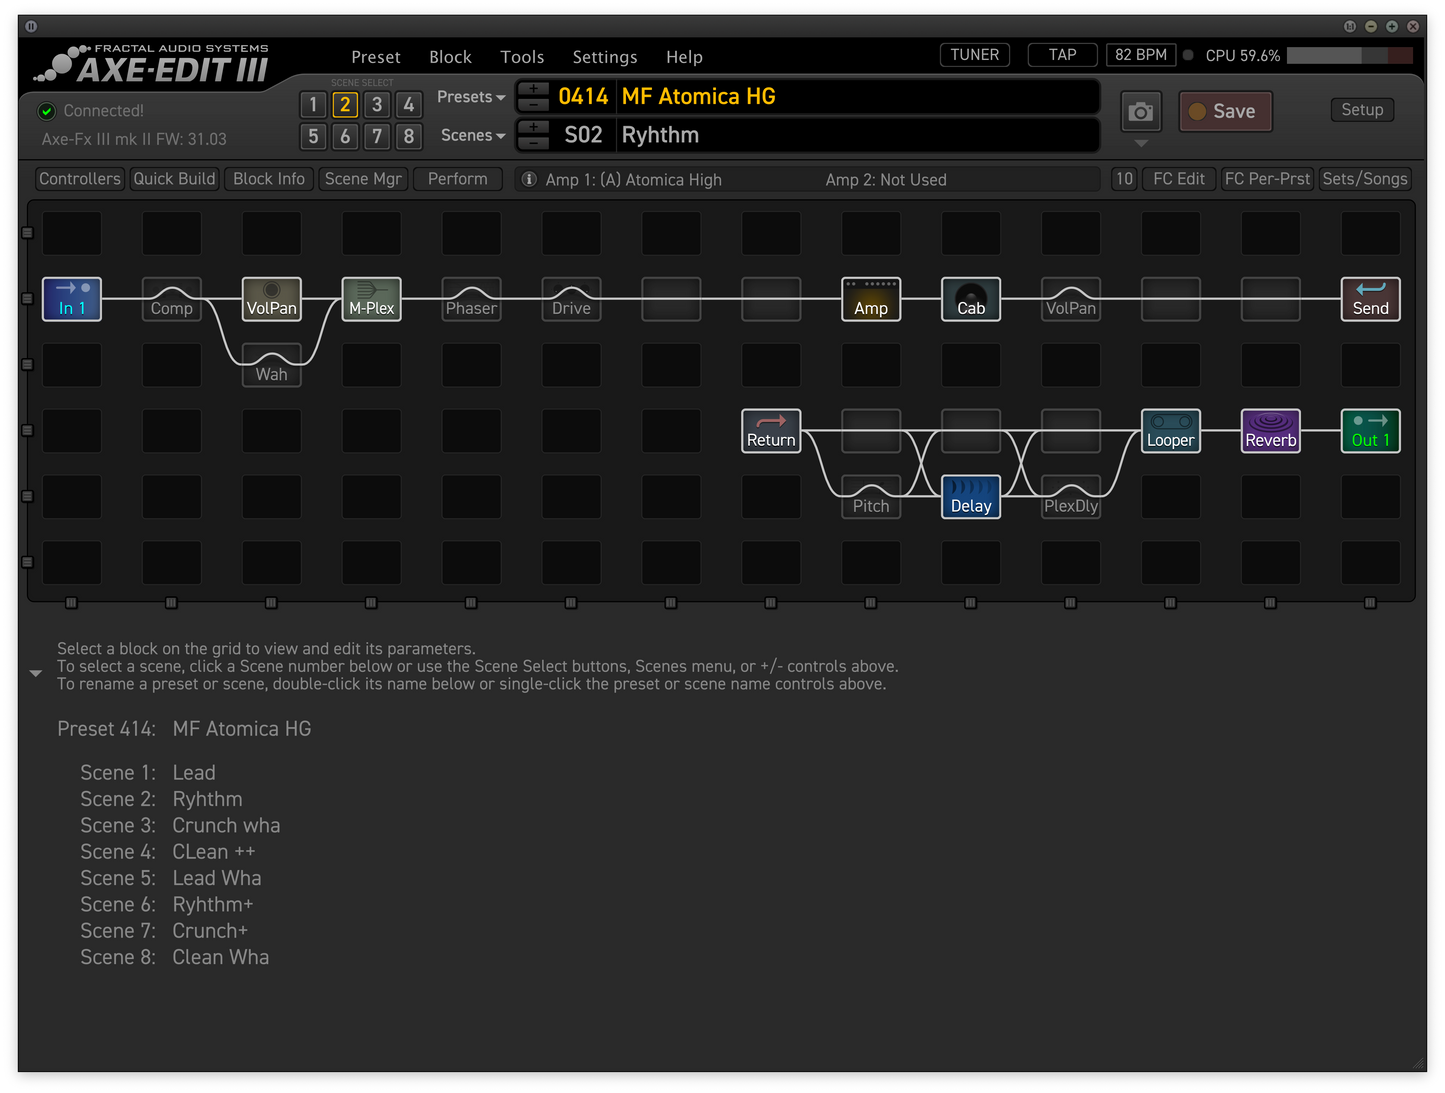
Task: Open the Settings menu
Action: pyautogui.click(x=604, y=57)
